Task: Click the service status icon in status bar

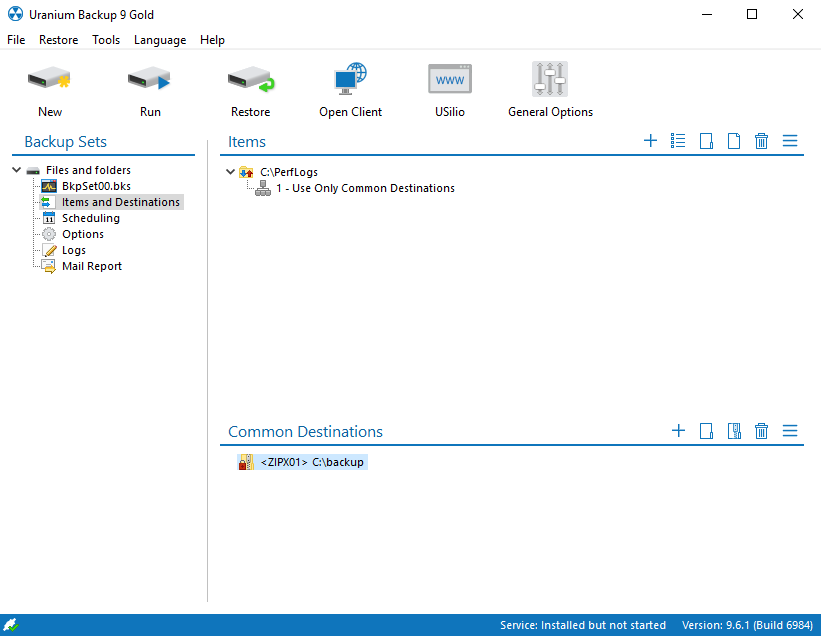Action: [11, 625]
